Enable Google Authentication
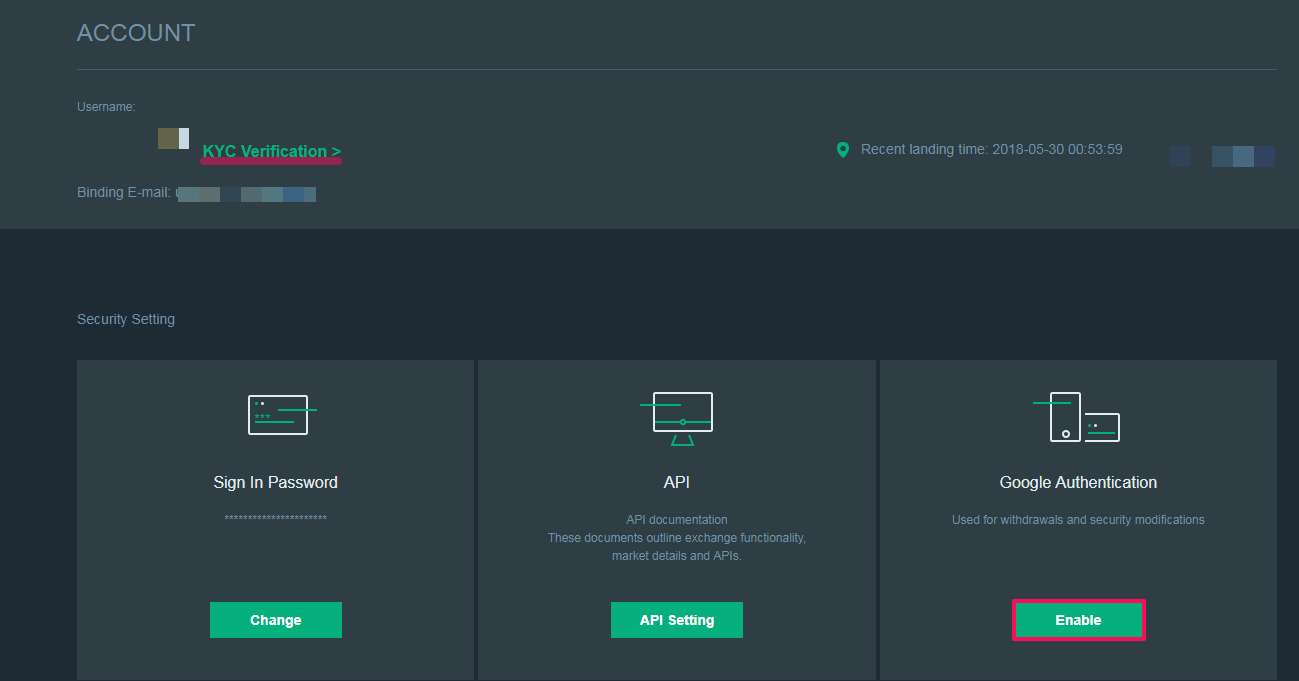This screenshot has height=681, width=1299. [x=1078, y=620]
